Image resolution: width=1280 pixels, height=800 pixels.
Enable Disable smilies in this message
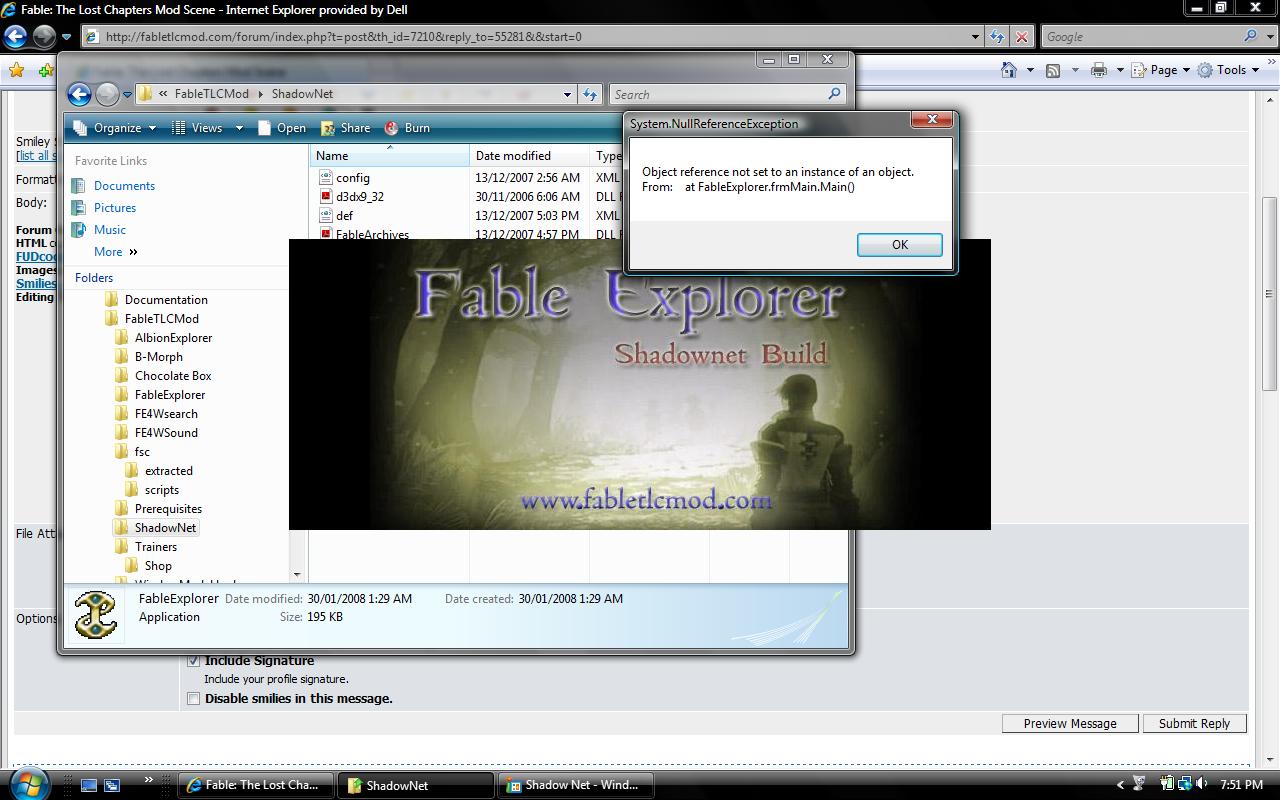194,699
